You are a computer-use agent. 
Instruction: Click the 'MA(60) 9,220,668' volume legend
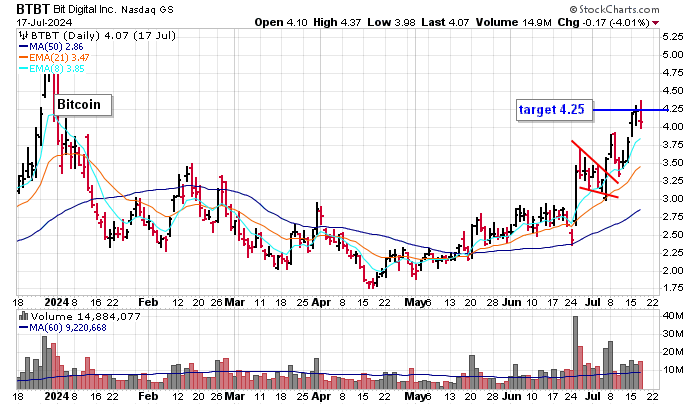coord(62,327)
